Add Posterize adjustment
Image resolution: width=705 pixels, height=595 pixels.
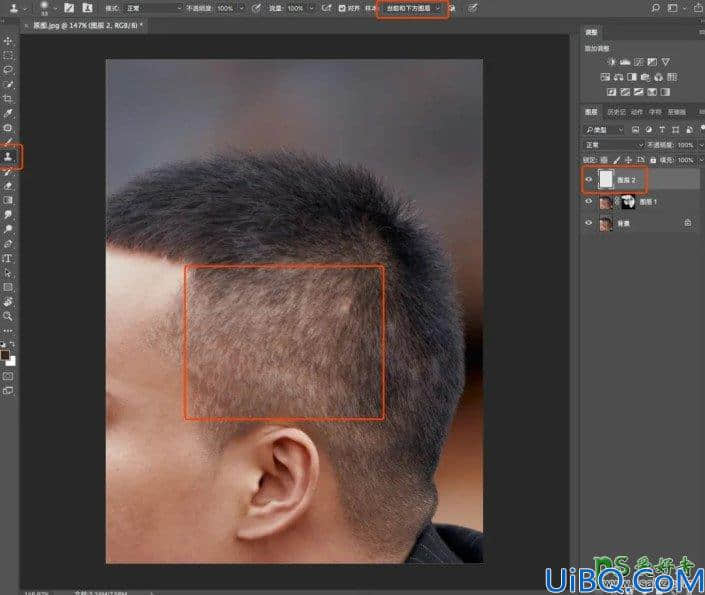point(625,92)
